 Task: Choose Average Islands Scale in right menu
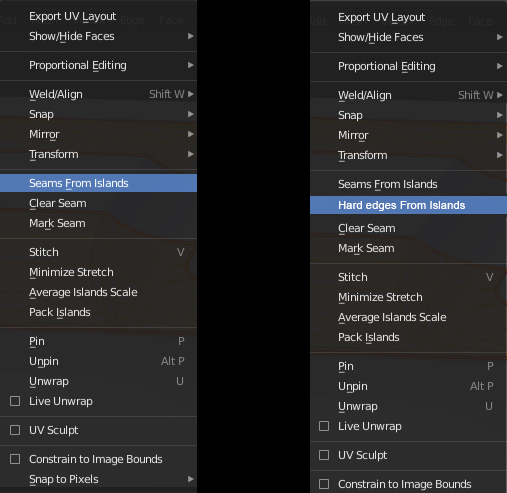(408, 317)
